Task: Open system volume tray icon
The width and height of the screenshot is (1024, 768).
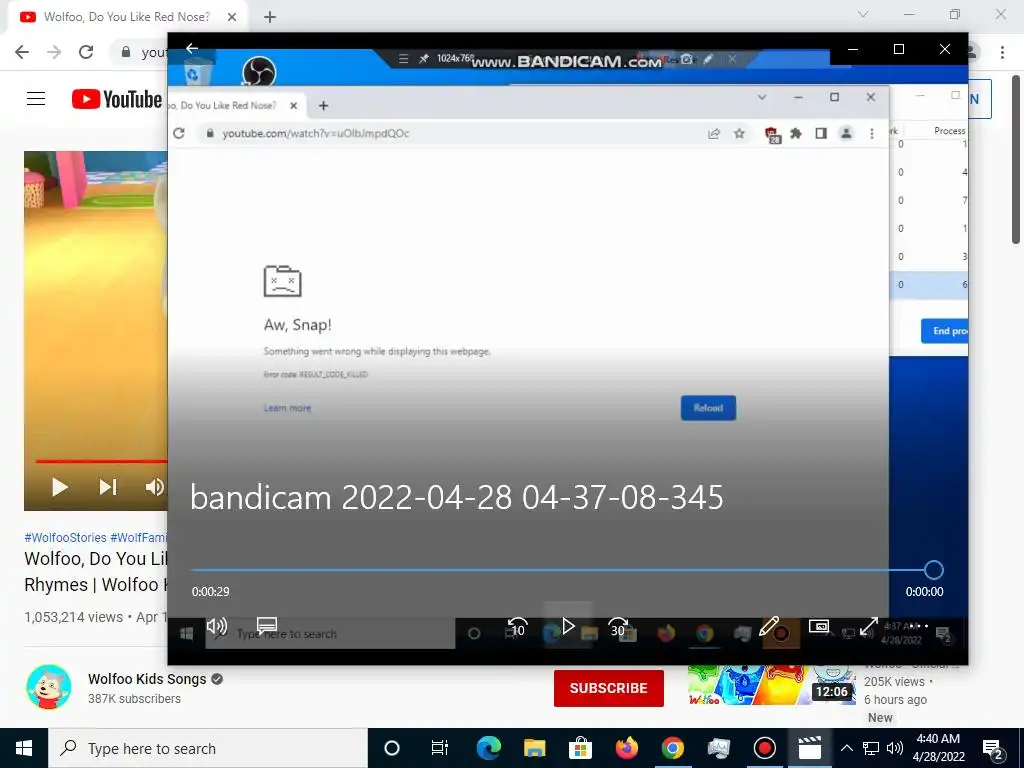Action: [895, 748]
